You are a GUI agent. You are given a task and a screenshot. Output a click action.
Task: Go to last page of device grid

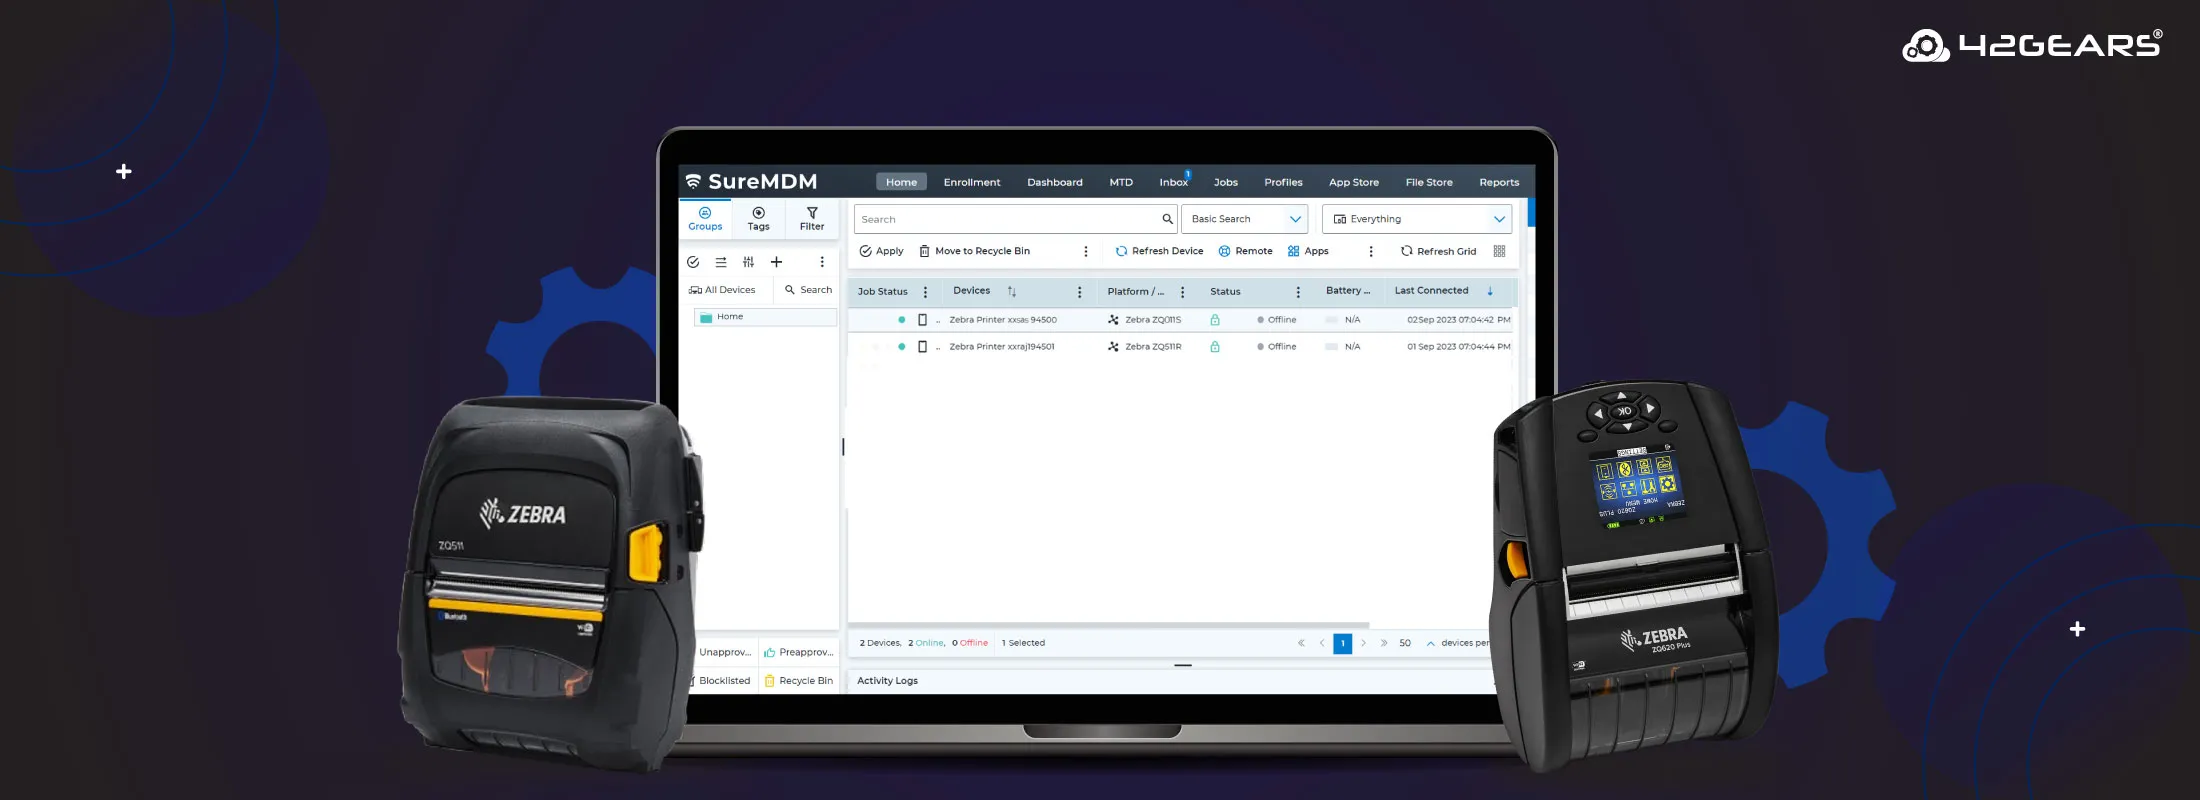1384,643
